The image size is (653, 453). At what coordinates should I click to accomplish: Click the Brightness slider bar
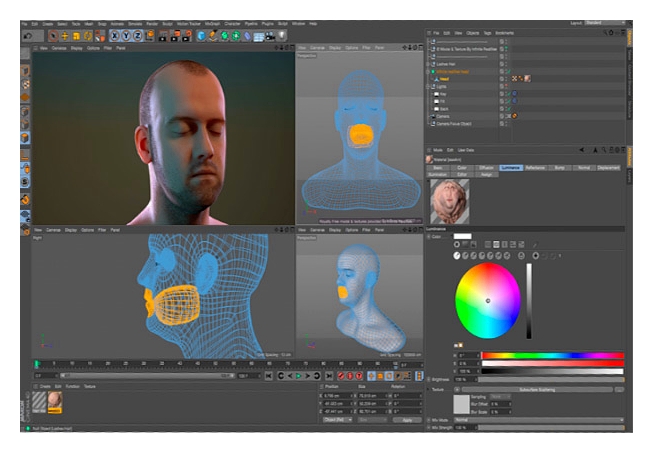pyautogui.click(x=551, y=380)
